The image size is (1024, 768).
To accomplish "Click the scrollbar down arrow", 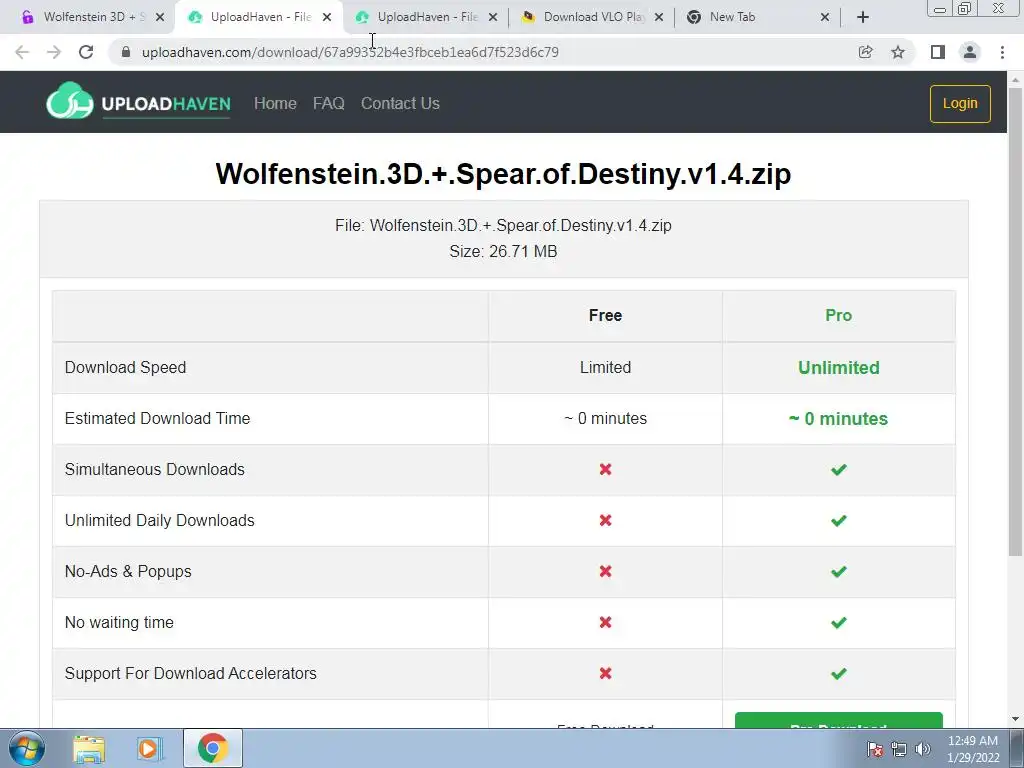I will (x=1015, y=720).
